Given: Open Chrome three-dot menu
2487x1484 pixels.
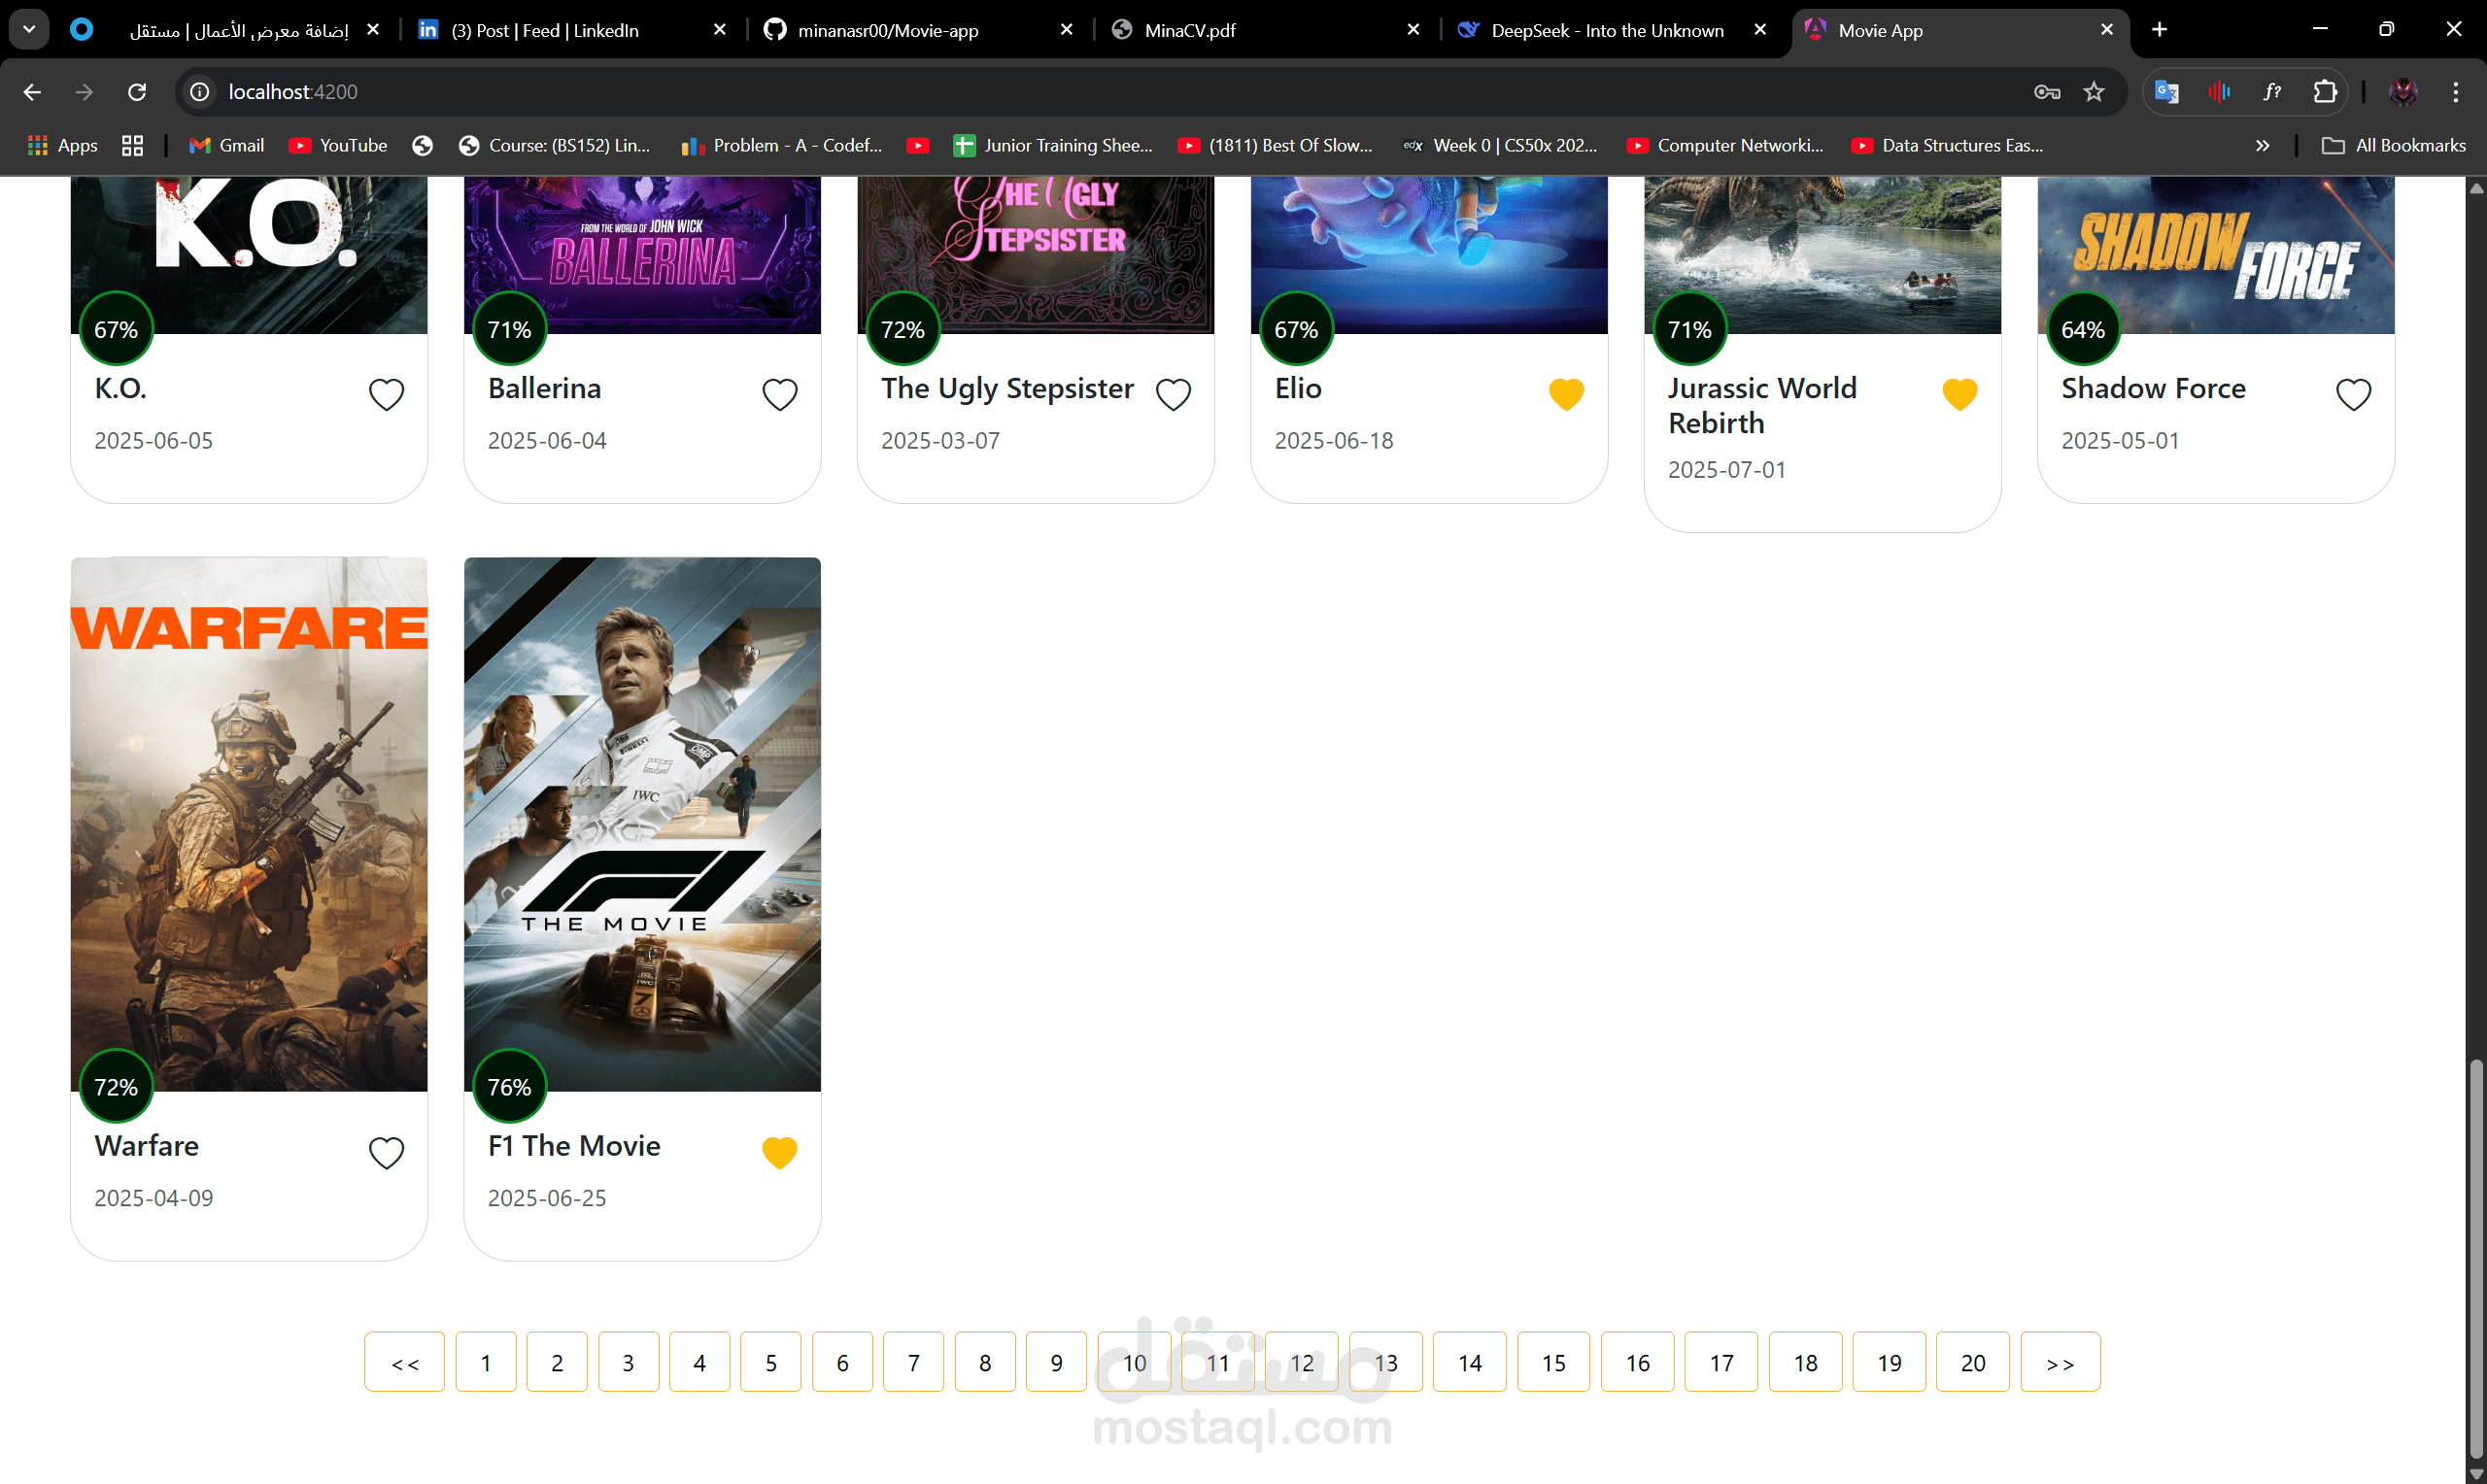Looking at the screenshot, I should 2455,92.
